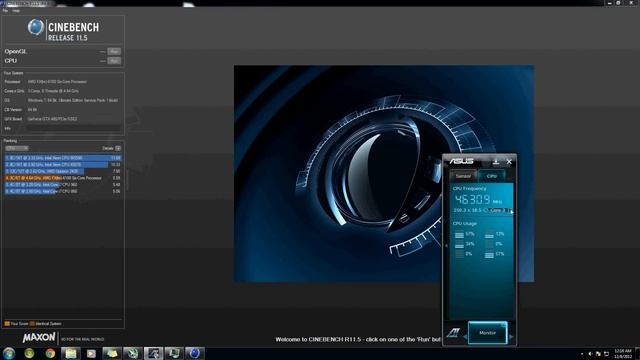
Task: Select the orange AMD FX-6100 Six-Core row
Action: (63, 178)
